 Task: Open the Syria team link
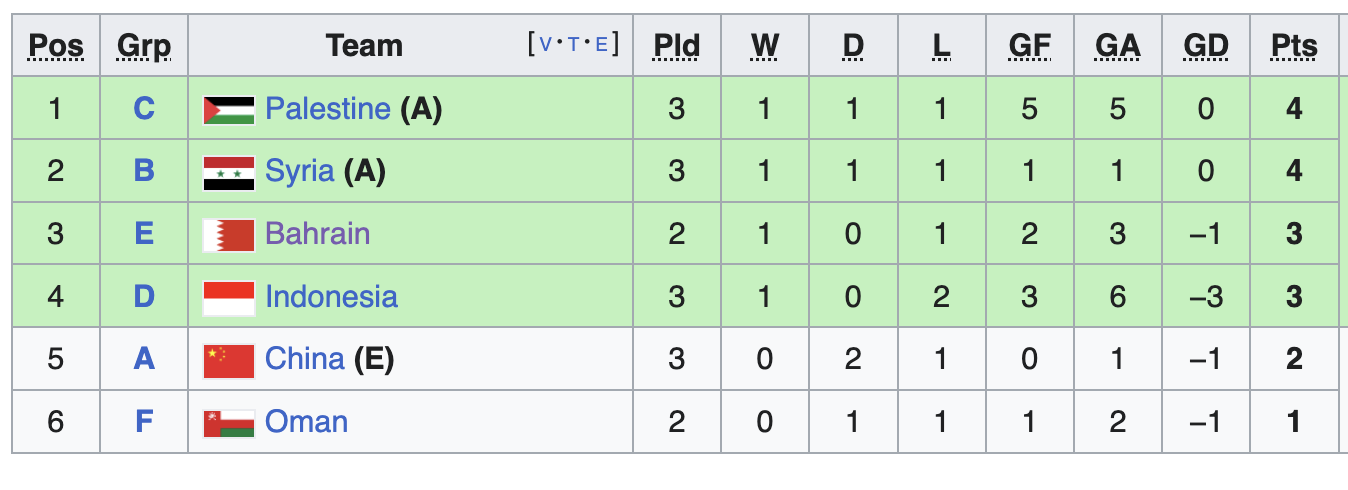(x=299, y=171)
